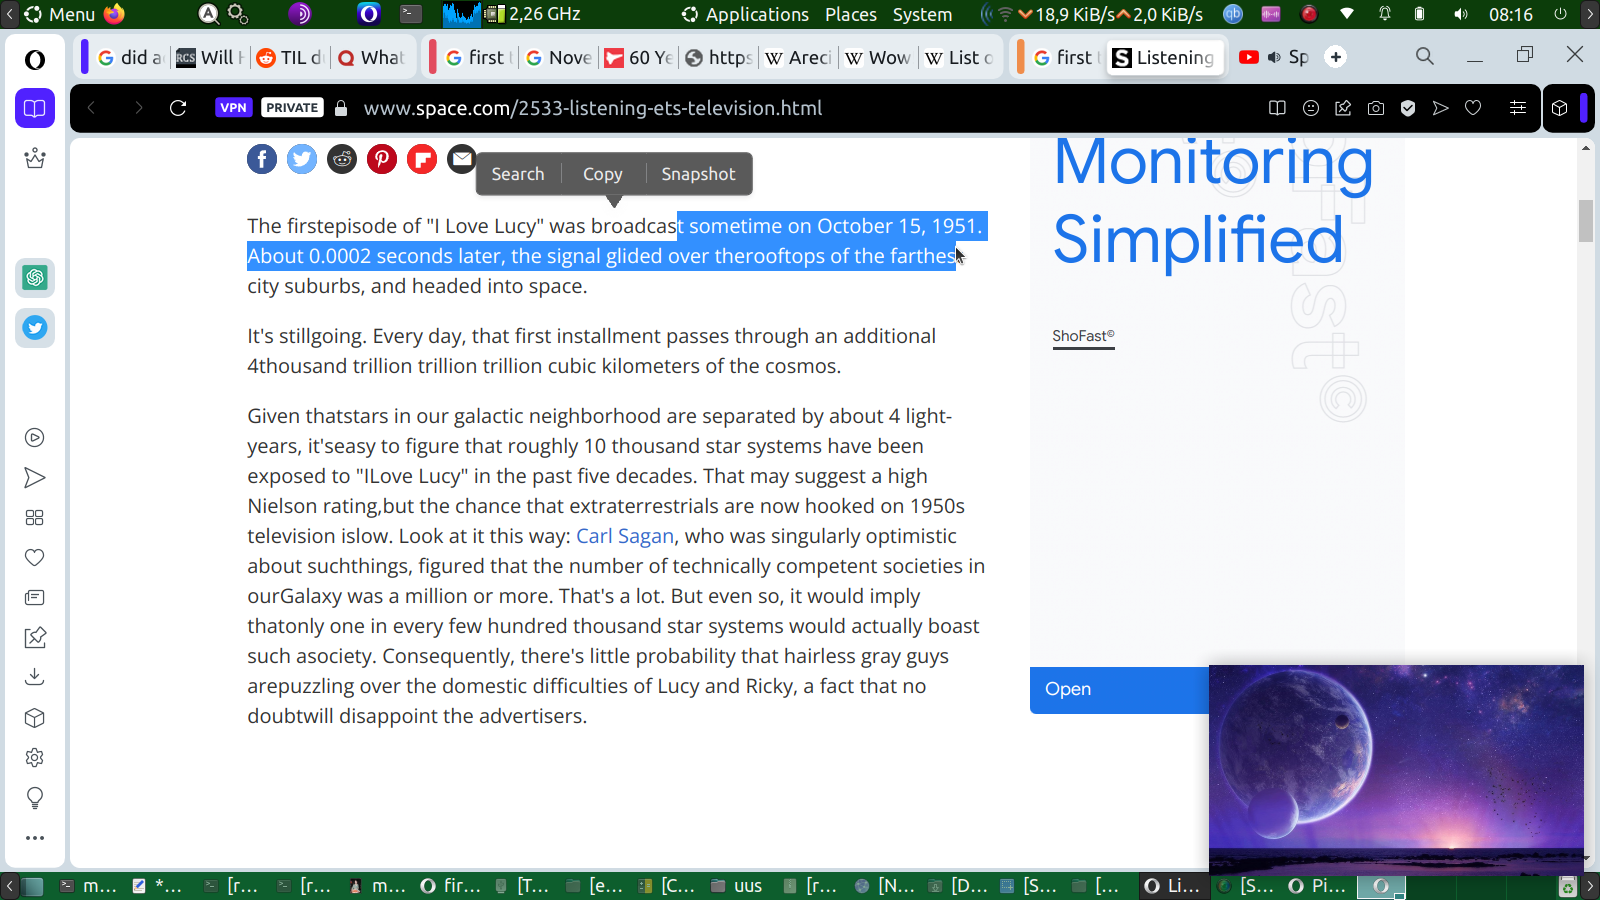Take a snapshot with the camera icon

1376,108
